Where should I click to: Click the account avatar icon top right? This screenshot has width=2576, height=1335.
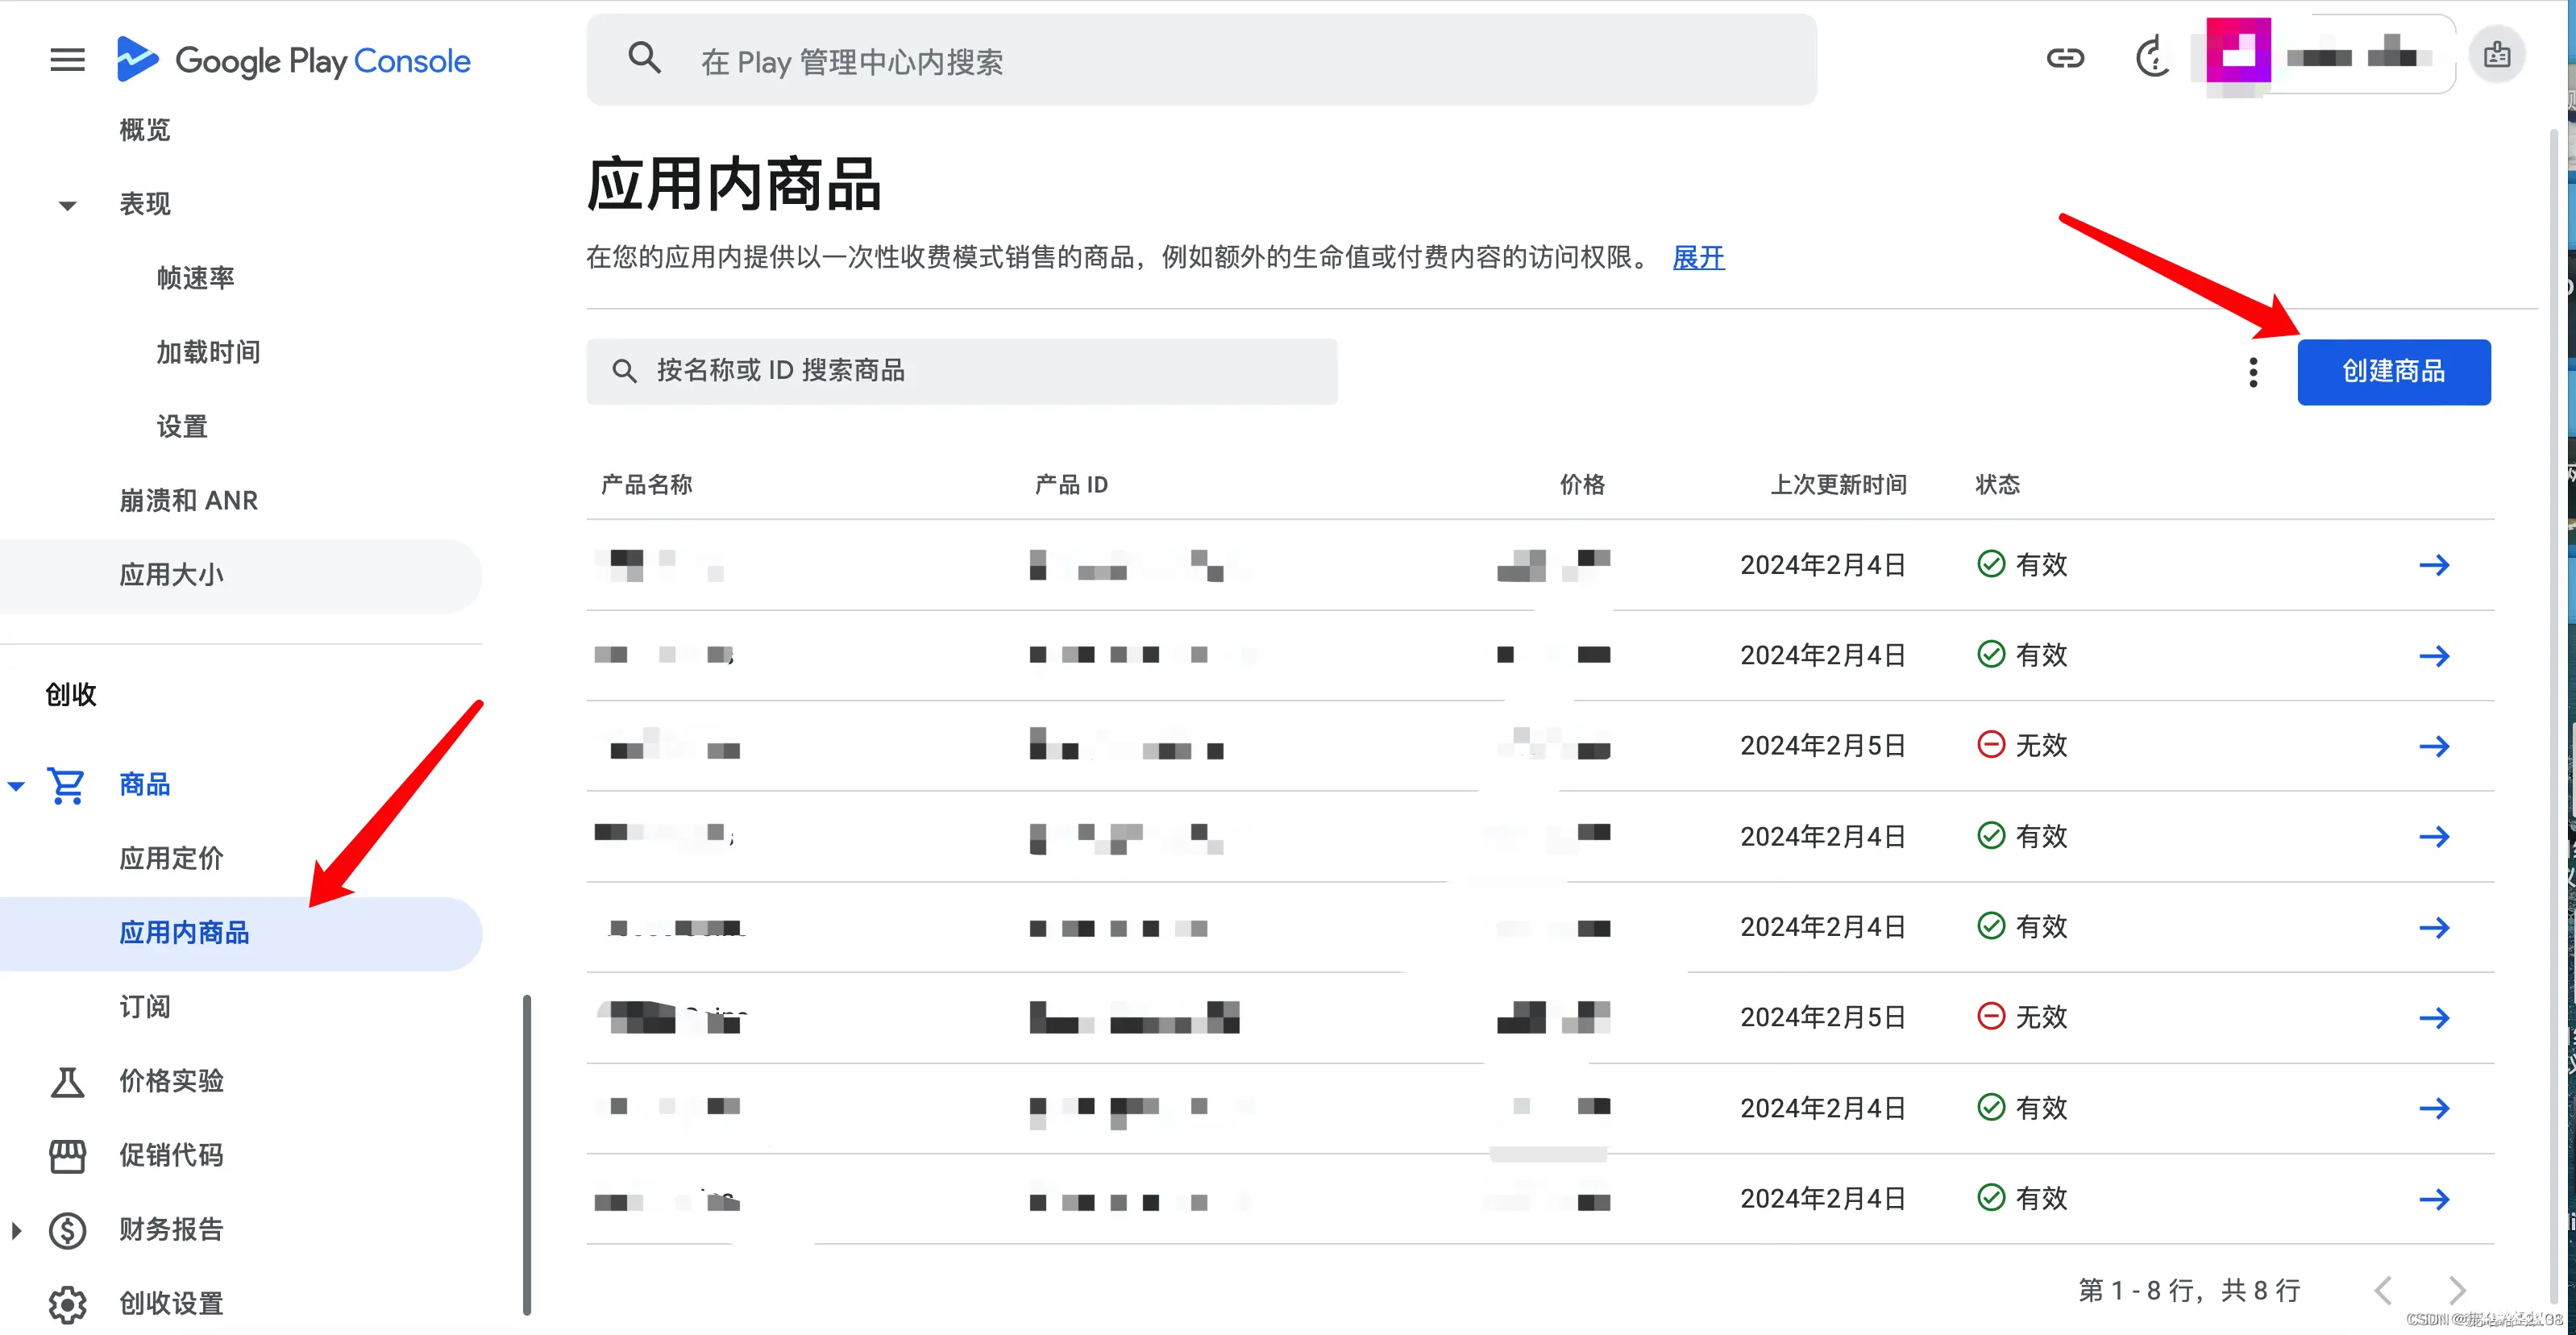click(x=2498, y=56)
